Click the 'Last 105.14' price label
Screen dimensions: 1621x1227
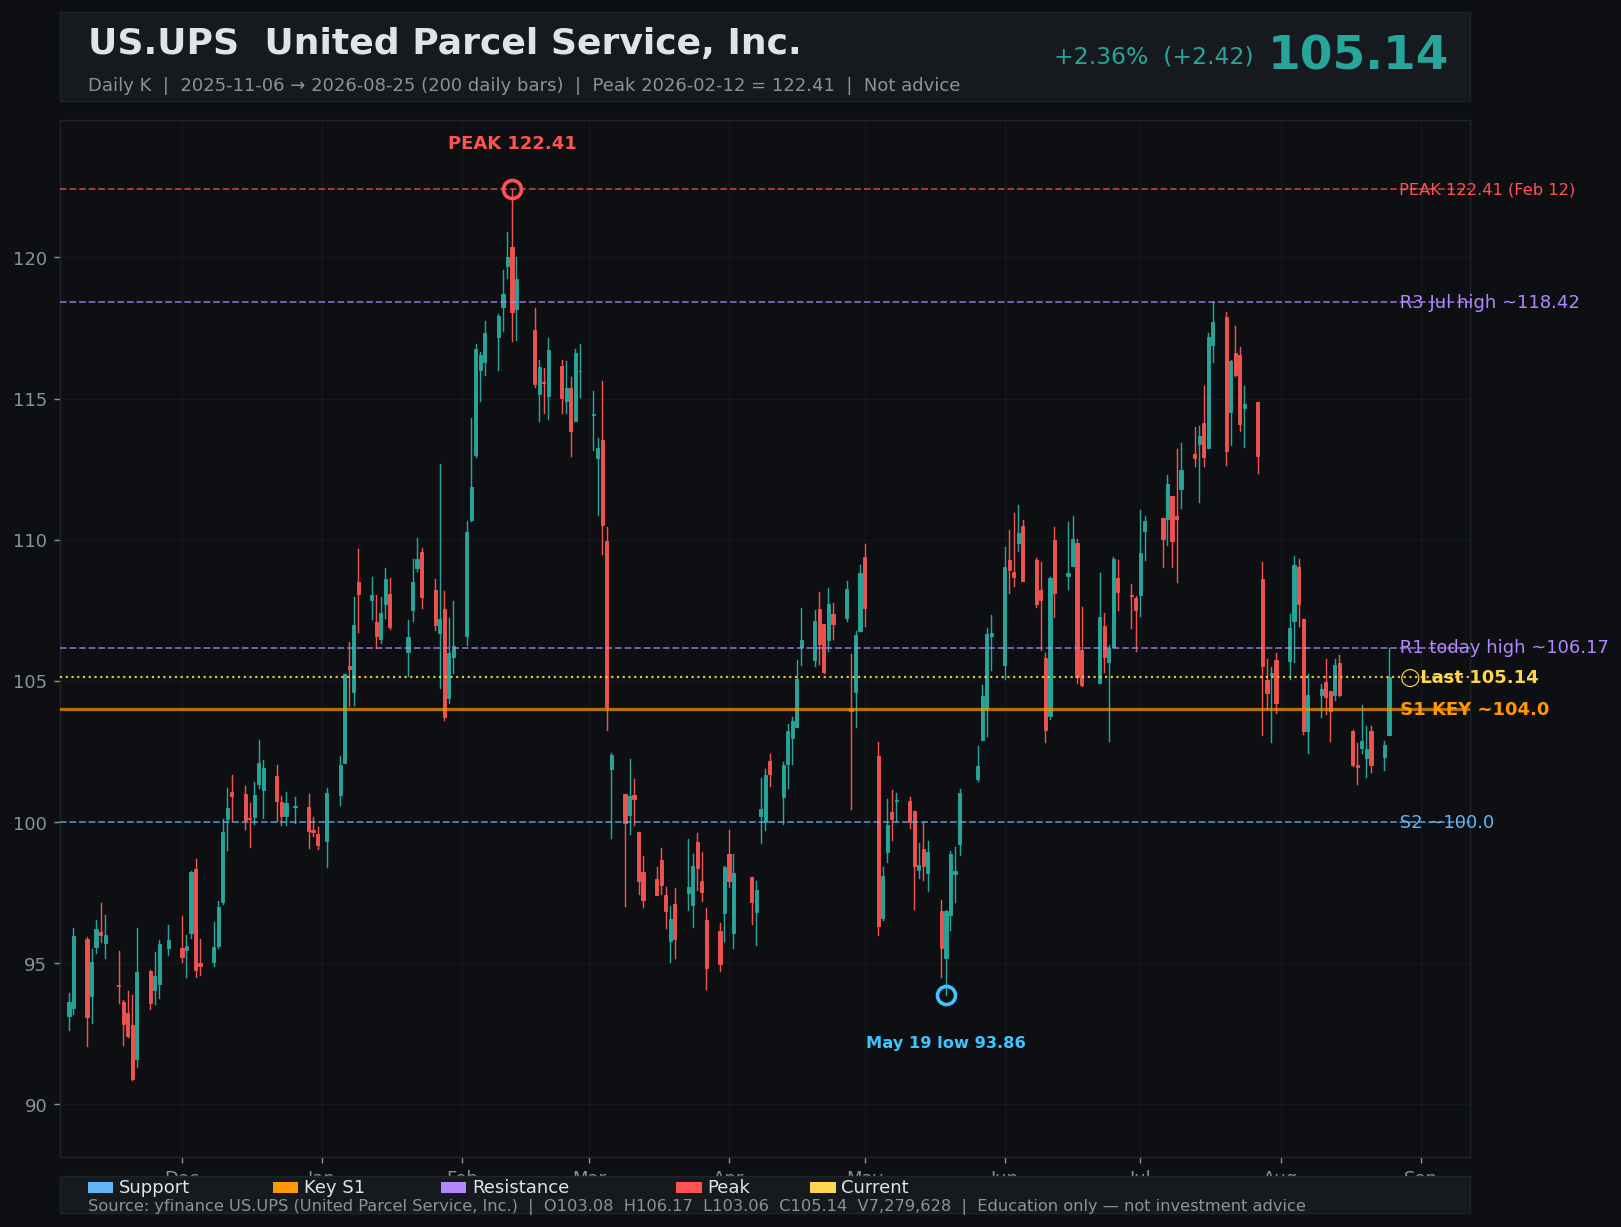coord(1479,677)
